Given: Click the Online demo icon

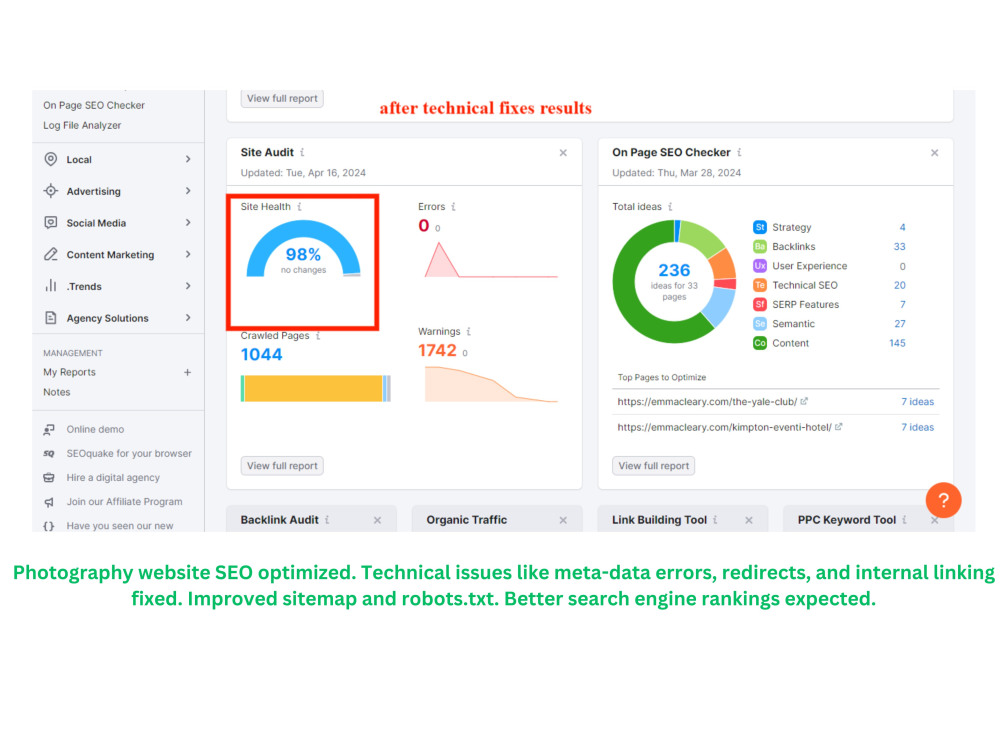Looking at the screenshot, I should 49,430.
